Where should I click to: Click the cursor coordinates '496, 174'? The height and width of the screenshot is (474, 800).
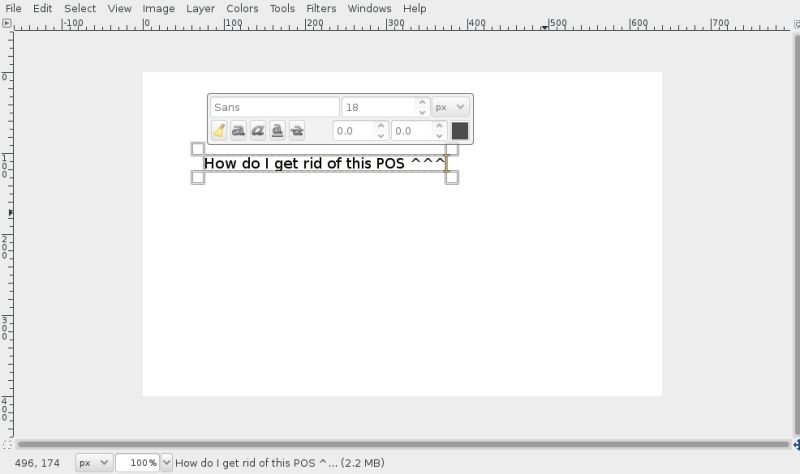point(37,463)
